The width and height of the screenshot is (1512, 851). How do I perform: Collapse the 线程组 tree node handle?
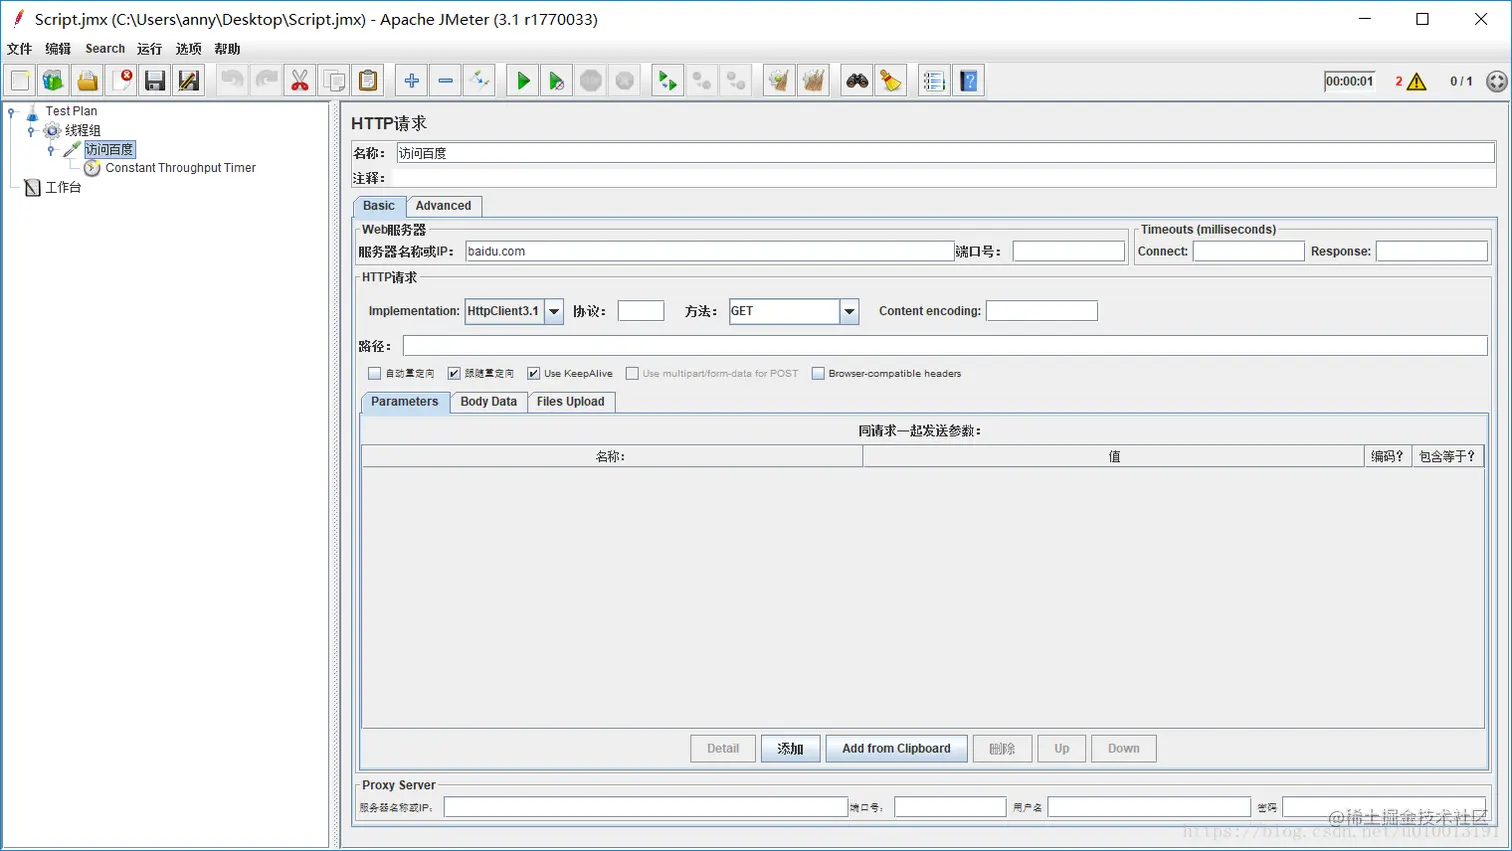[31, 131]
